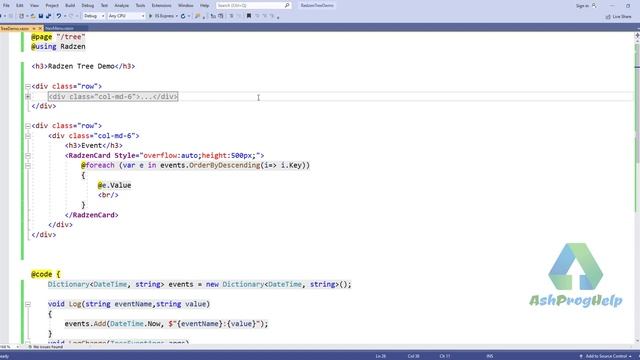The image size is (640, 360).
Task: Click the search magnifier icon
Action: (x=287, y=6)
